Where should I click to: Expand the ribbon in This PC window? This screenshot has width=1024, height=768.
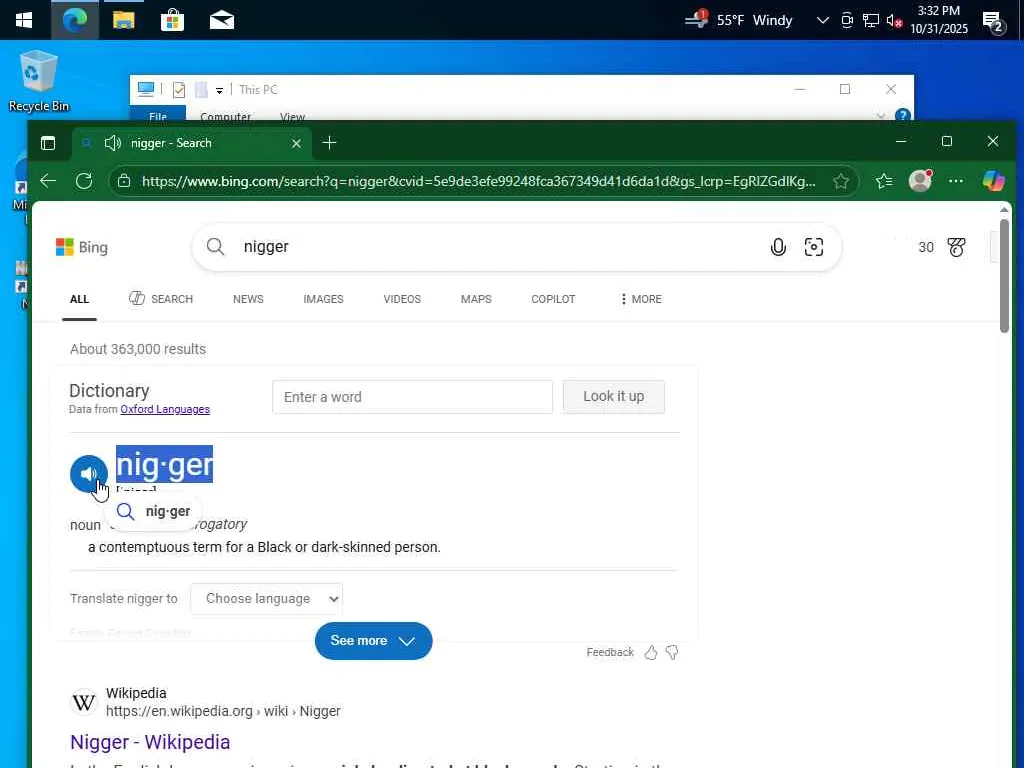(x=880, y=116)
